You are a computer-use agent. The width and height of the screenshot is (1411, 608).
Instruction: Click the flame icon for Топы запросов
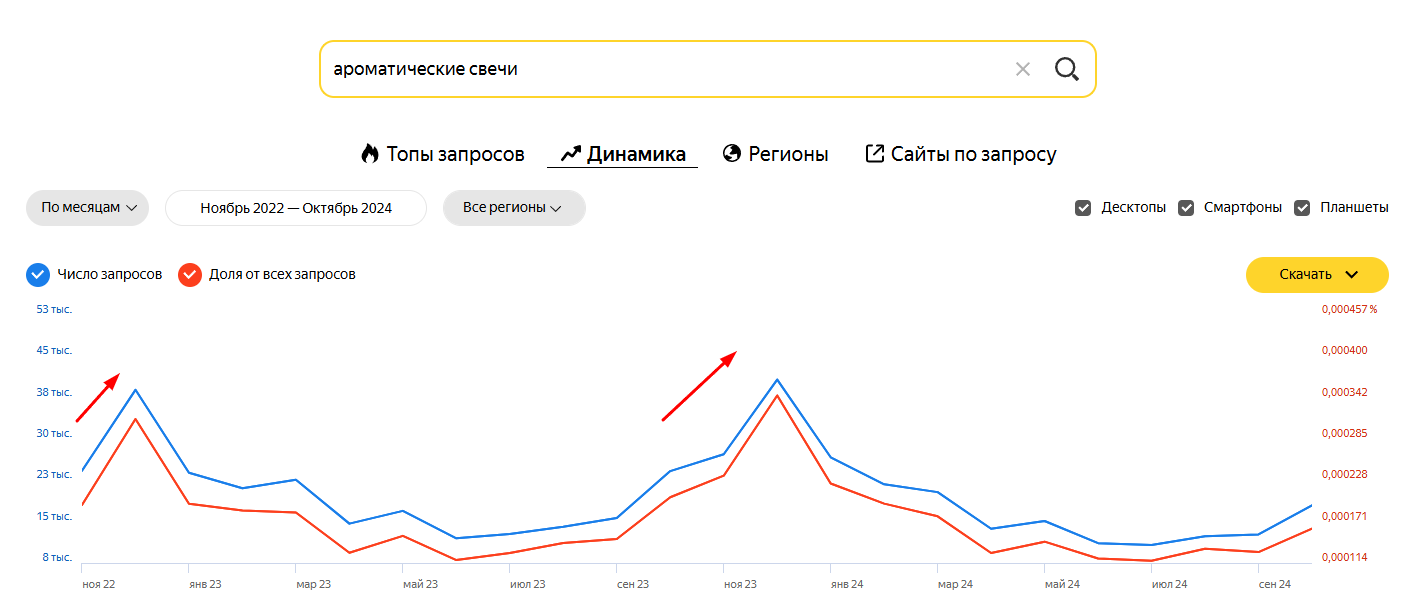[370, 154]
